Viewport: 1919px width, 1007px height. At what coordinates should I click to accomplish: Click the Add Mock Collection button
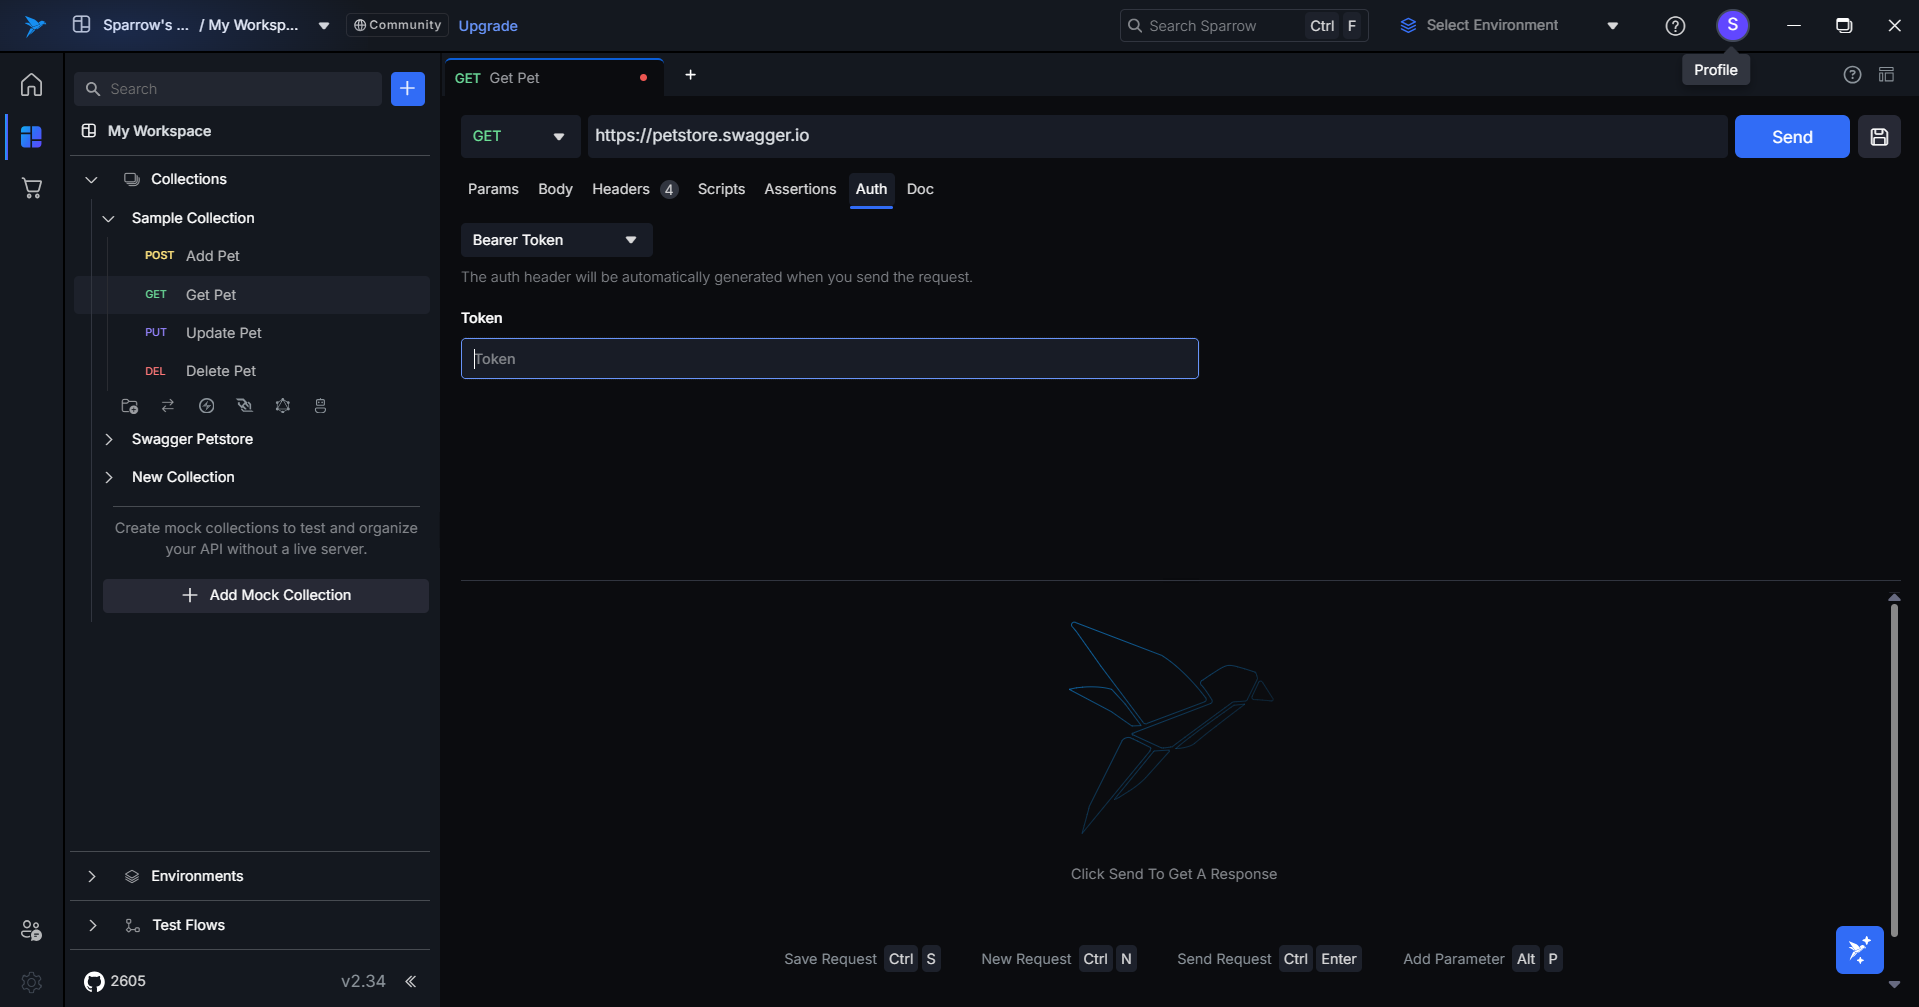tap(266, 595)
